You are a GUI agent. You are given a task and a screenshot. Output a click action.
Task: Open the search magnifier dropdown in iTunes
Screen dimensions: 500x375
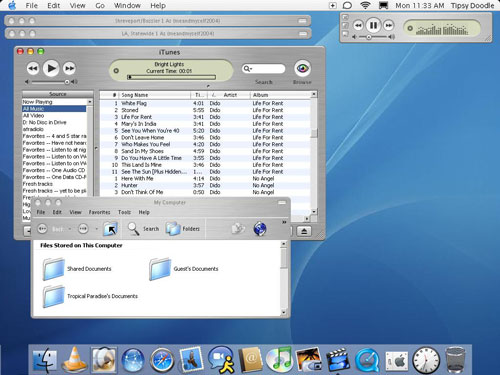point(248,69)
